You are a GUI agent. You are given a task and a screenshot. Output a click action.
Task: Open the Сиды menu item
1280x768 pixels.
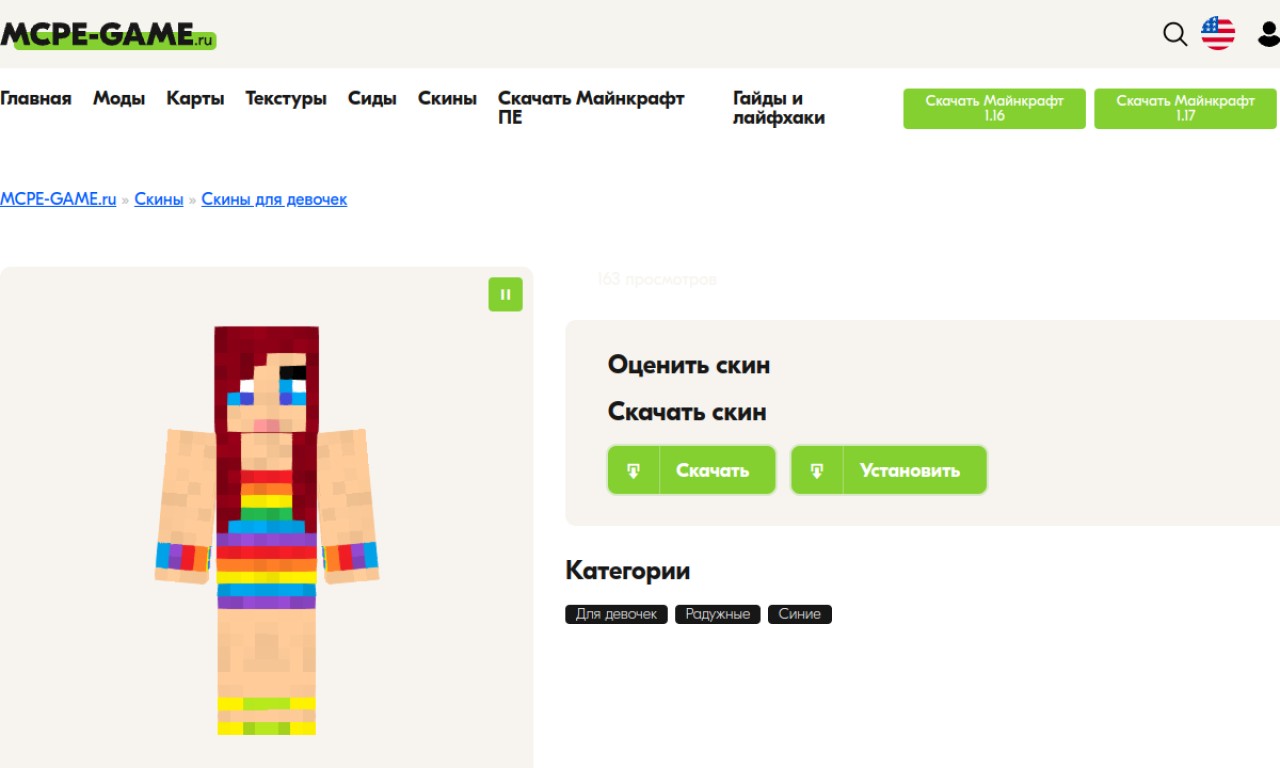click(372, 98)
